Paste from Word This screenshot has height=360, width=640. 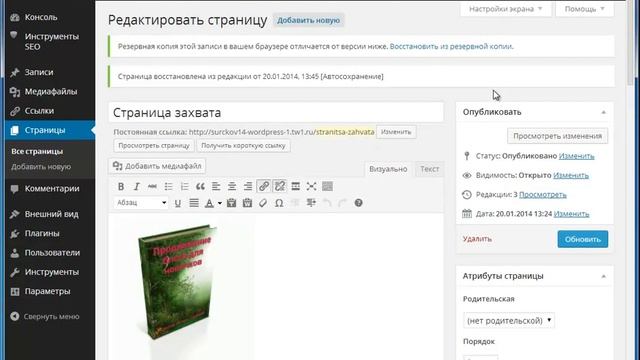[247, 203]
